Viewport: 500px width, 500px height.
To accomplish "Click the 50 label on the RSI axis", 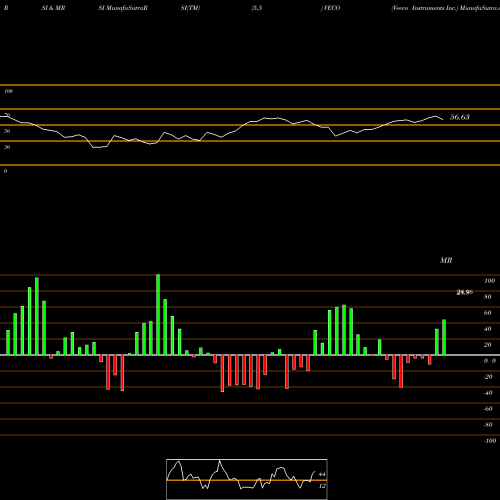I will 7,131.
